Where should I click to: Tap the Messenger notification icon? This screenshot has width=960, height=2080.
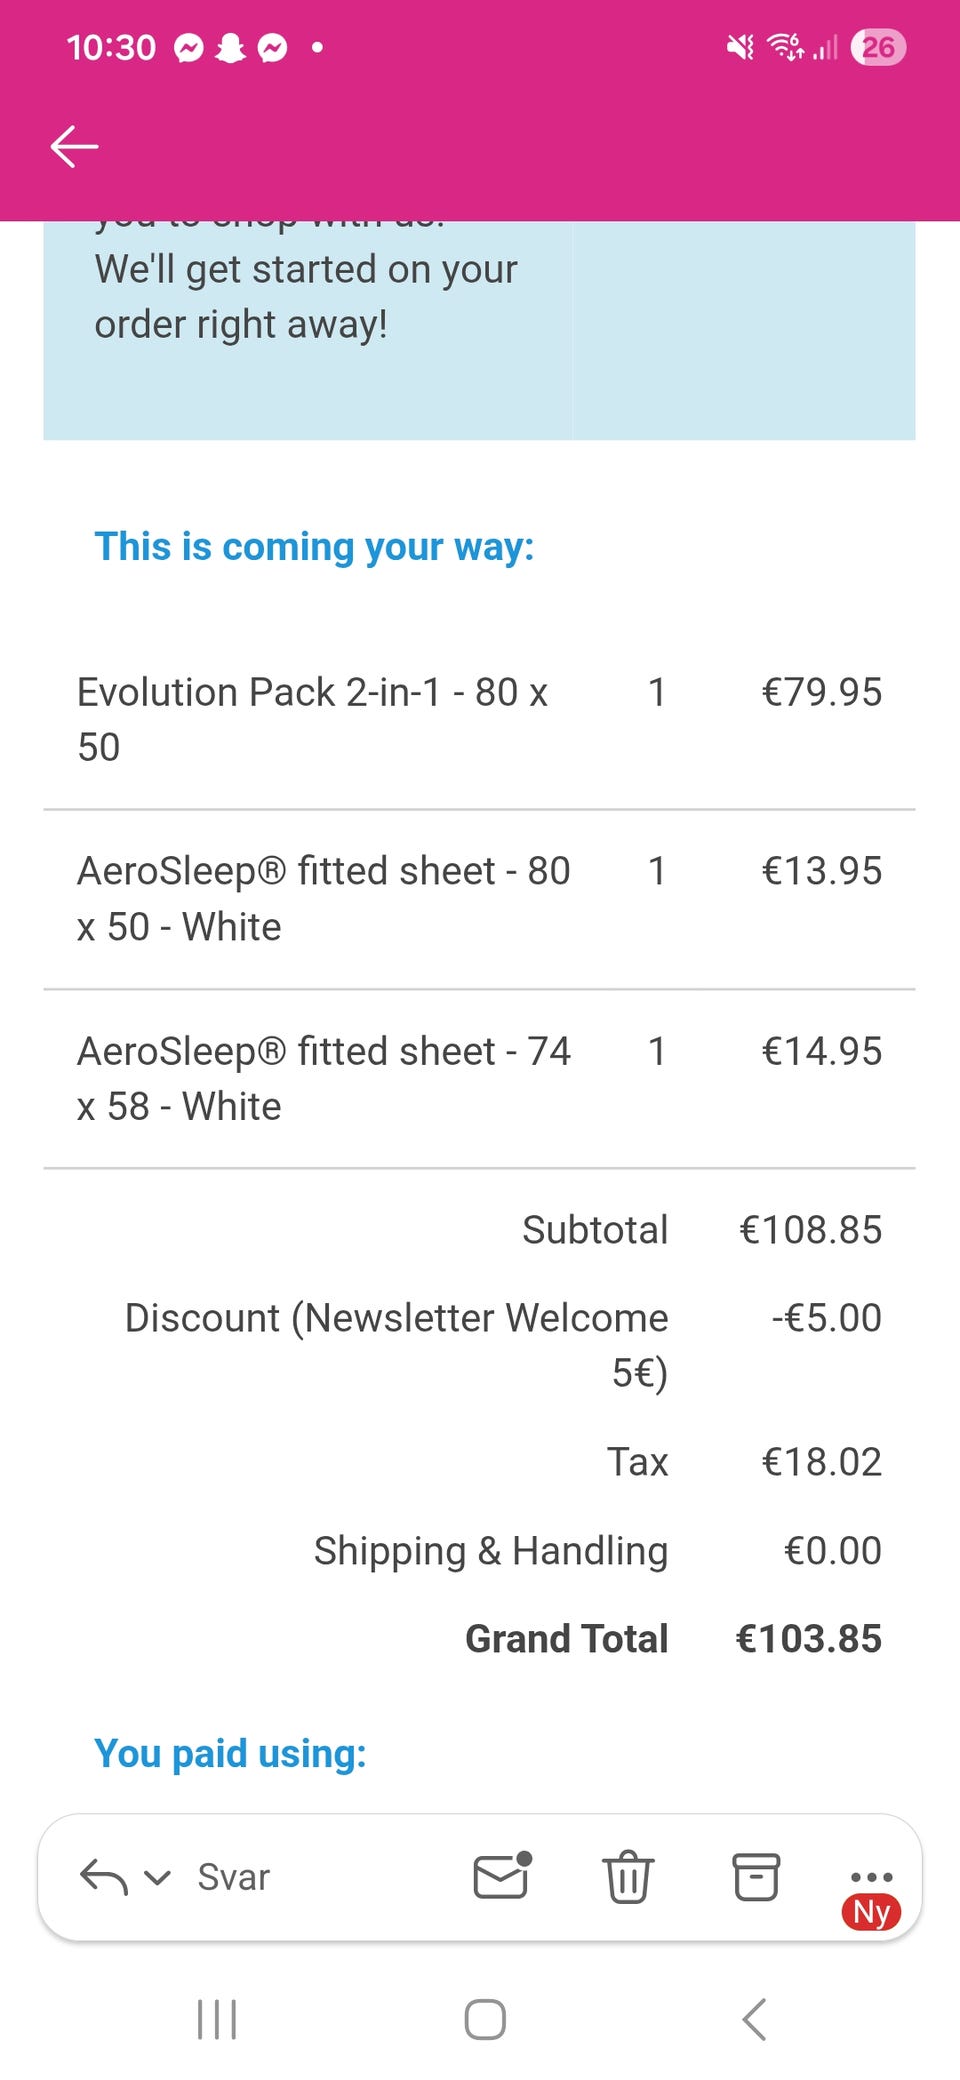(189, 47)
